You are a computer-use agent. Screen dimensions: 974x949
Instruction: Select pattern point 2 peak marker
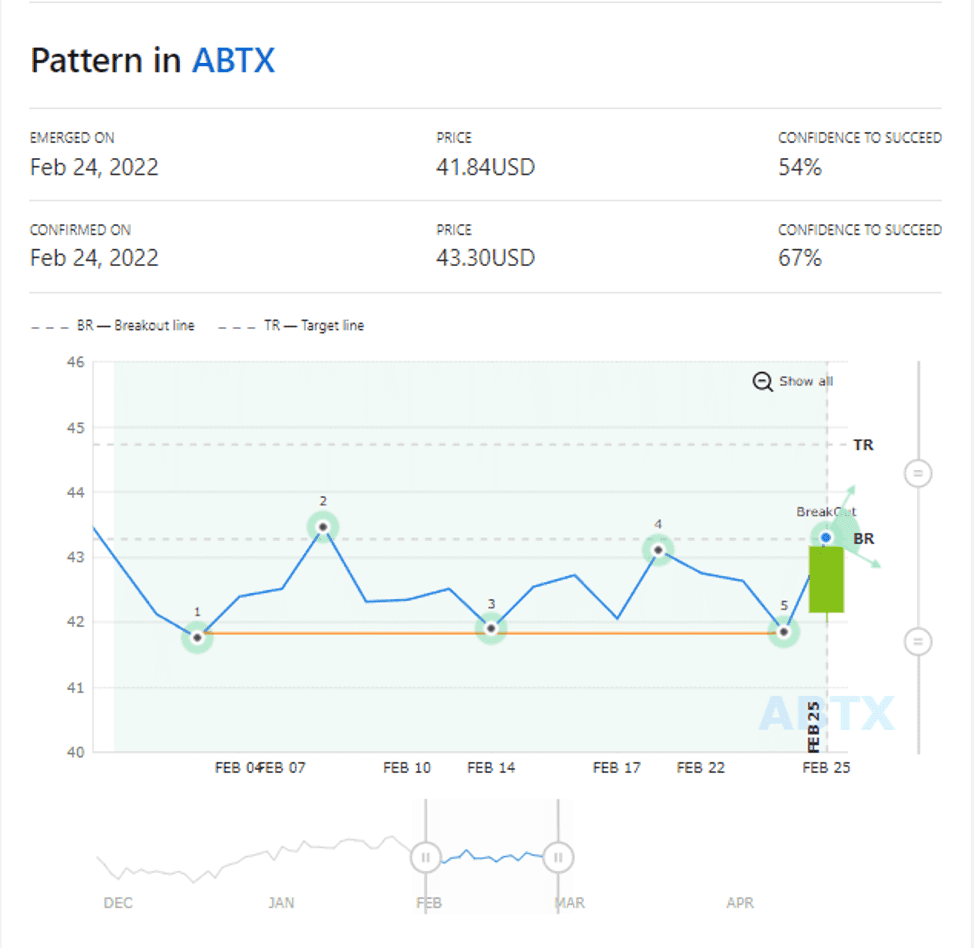[323, 526]
